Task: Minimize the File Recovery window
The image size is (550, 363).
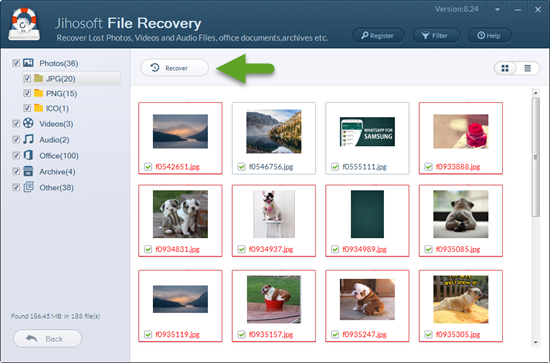Action: click(518, 10)
